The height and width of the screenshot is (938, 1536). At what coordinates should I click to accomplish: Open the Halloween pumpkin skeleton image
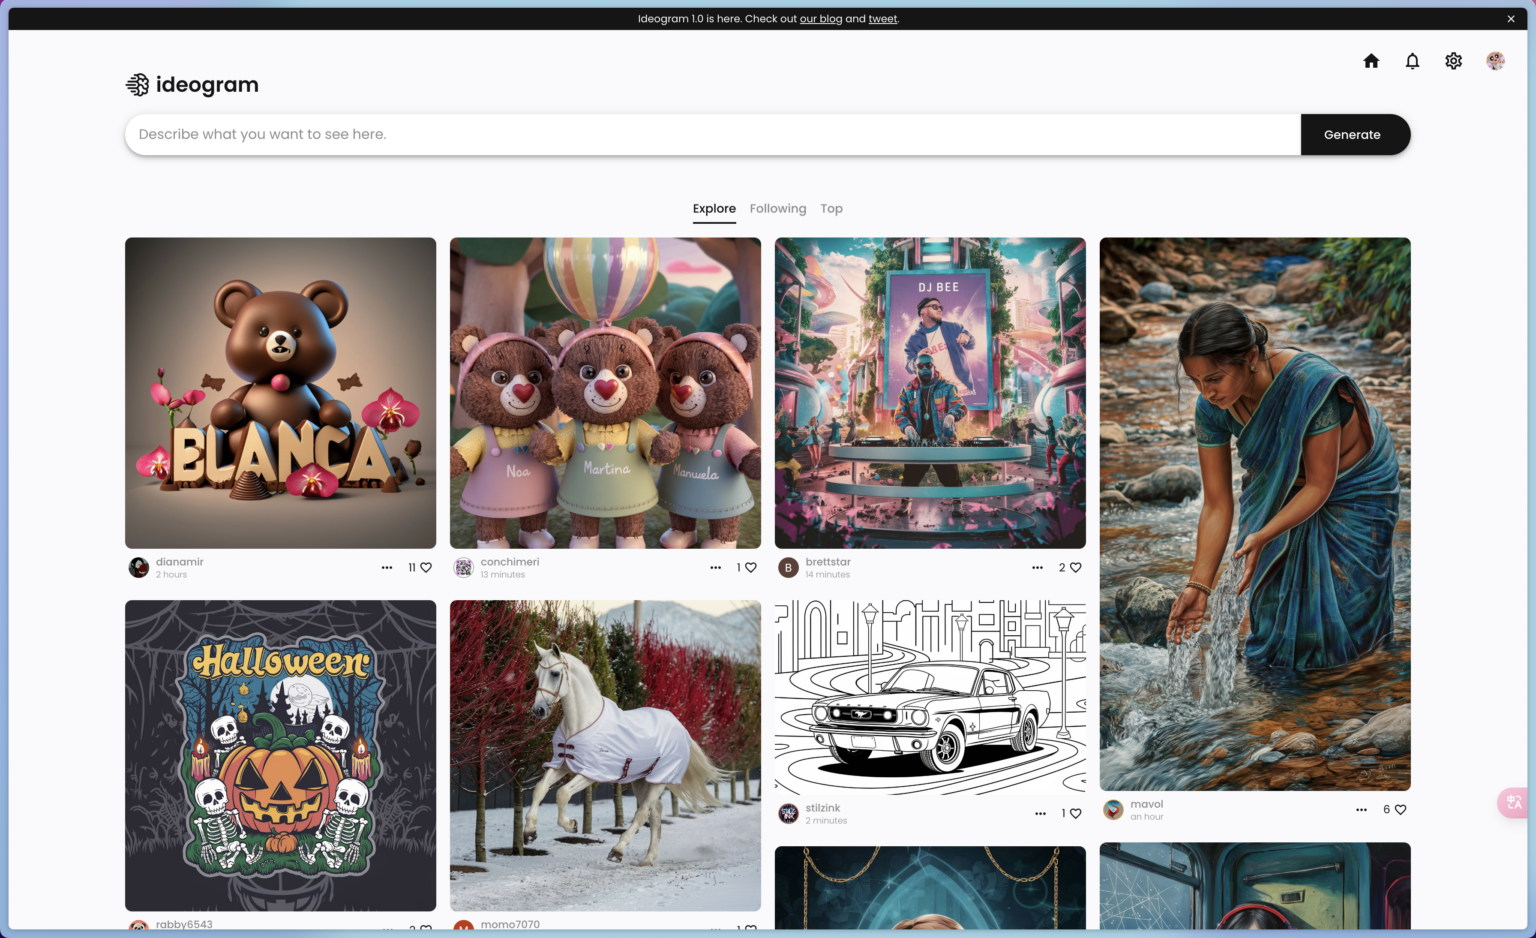[x=280, y=755]
